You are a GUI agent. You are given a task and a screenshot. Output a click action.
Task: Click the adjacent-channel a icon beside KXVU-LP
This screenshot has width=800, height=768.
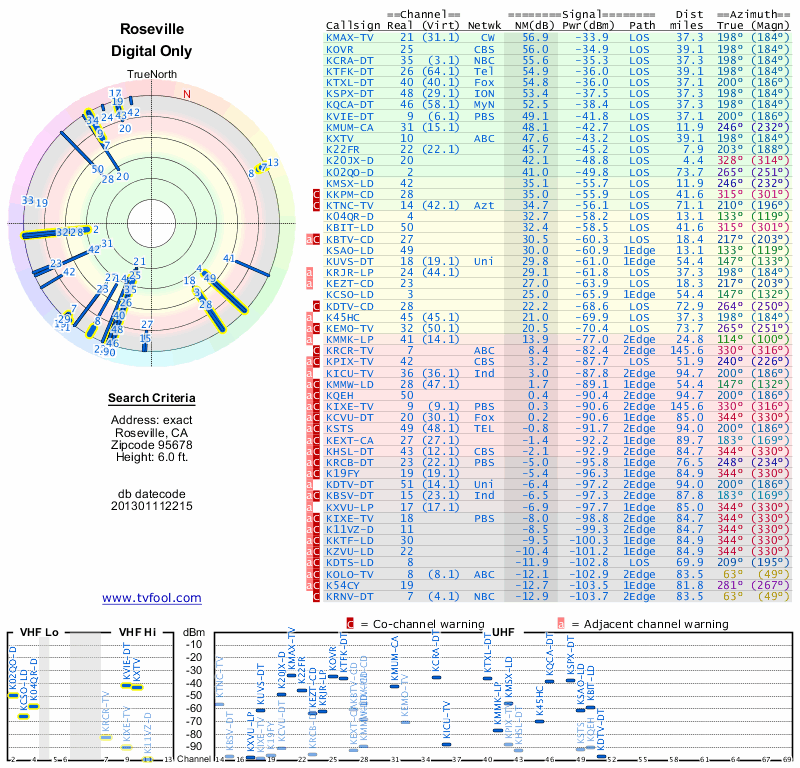point(309,507)
